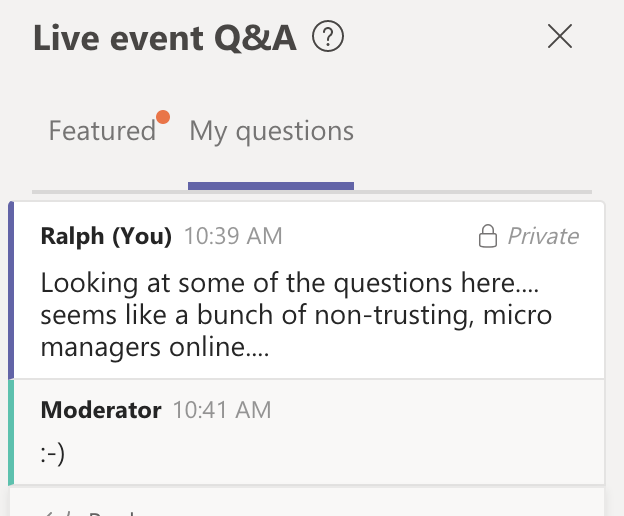Click the Moderator name
This screenshot has height=516, width=624.
(x=101, y=410)
